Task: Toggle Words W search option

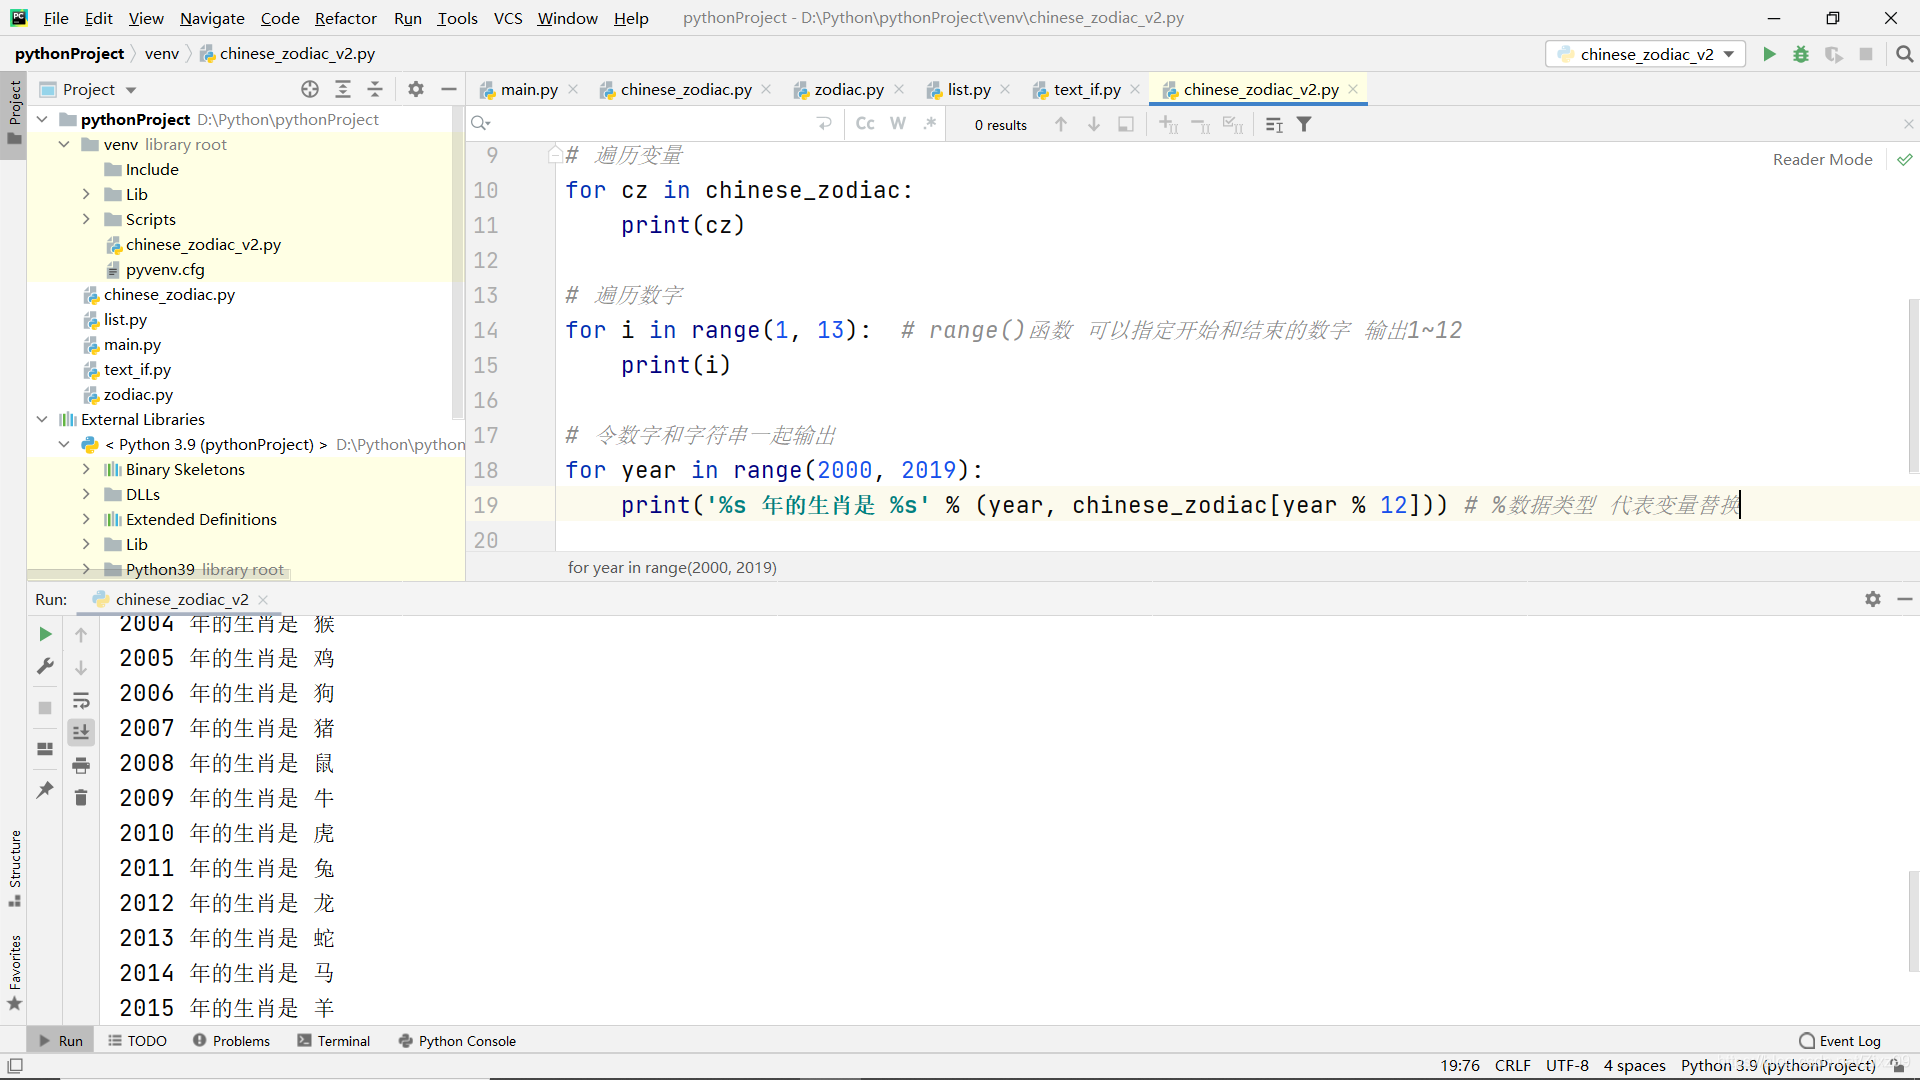Action: pos(898,124)
